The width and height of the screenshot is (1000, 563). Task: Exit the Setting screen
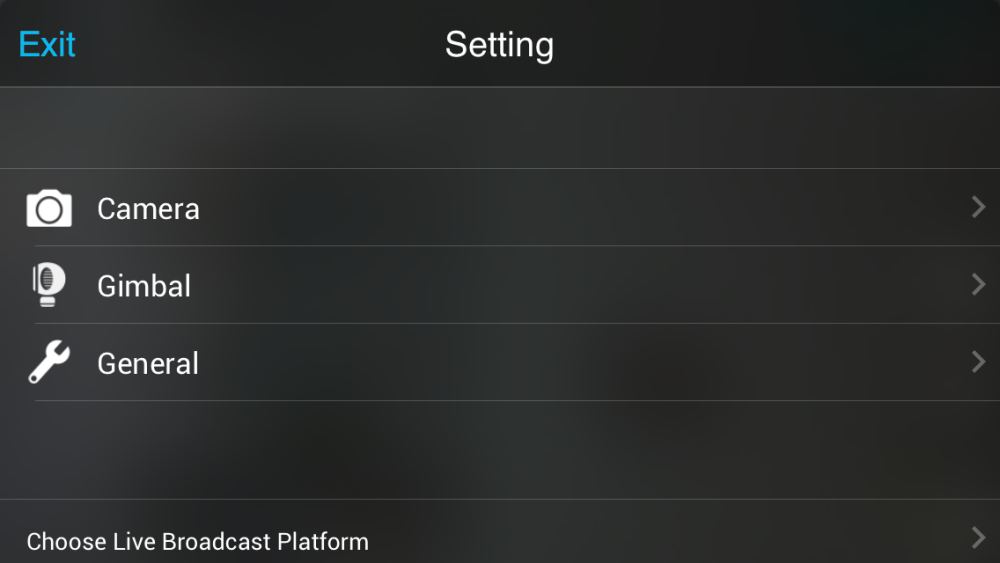coord(47,44)
